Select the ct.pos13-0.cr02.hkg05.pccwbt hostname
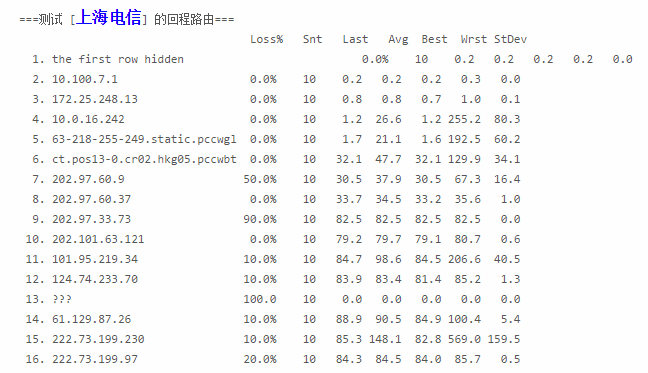 pyautogui.click(x=144, y=159)
